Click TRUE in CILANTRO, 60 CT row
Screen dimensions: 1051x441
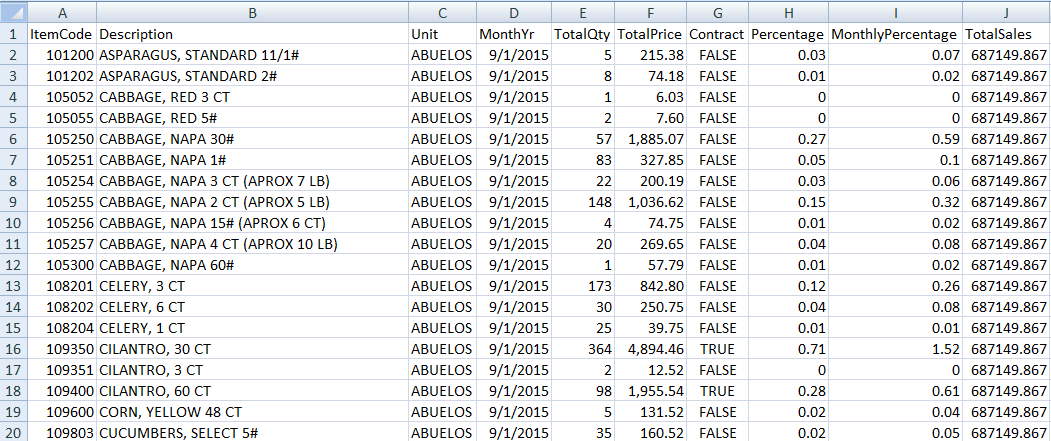tap(717, 391)
